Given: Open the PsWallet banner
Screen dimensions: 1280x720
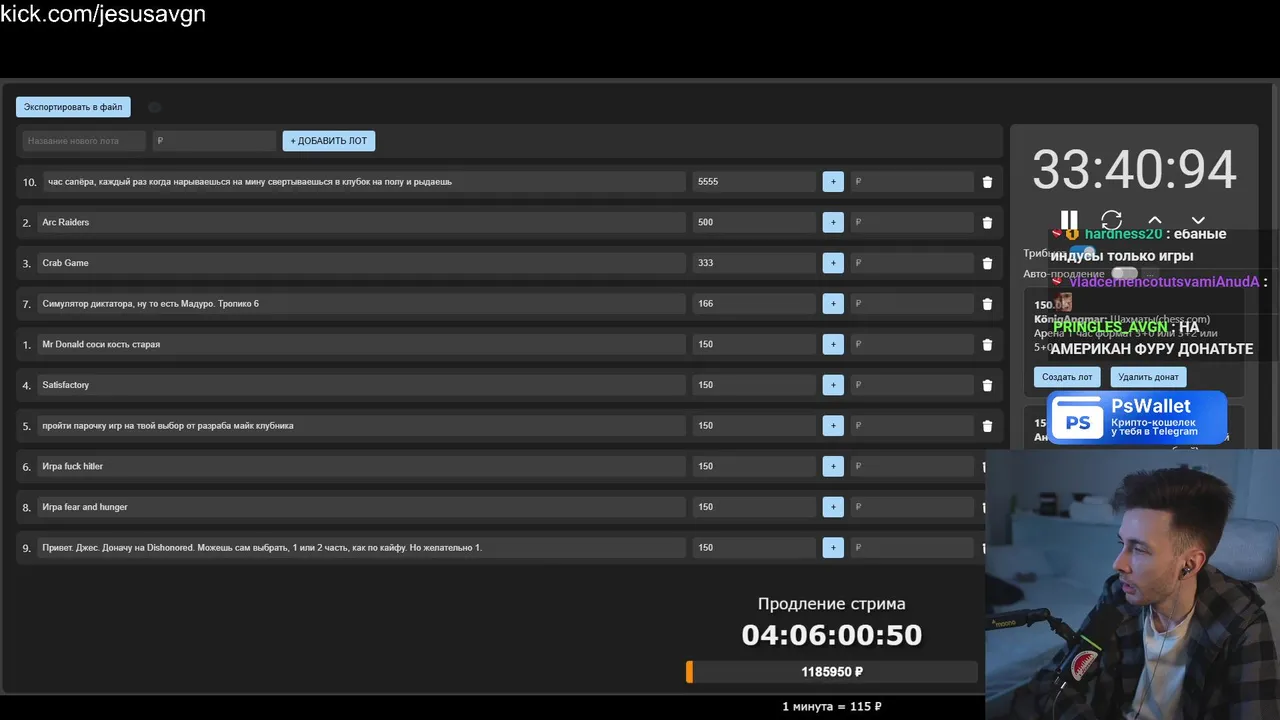Looking at the screenshot, I should (x=1137, y=417).
